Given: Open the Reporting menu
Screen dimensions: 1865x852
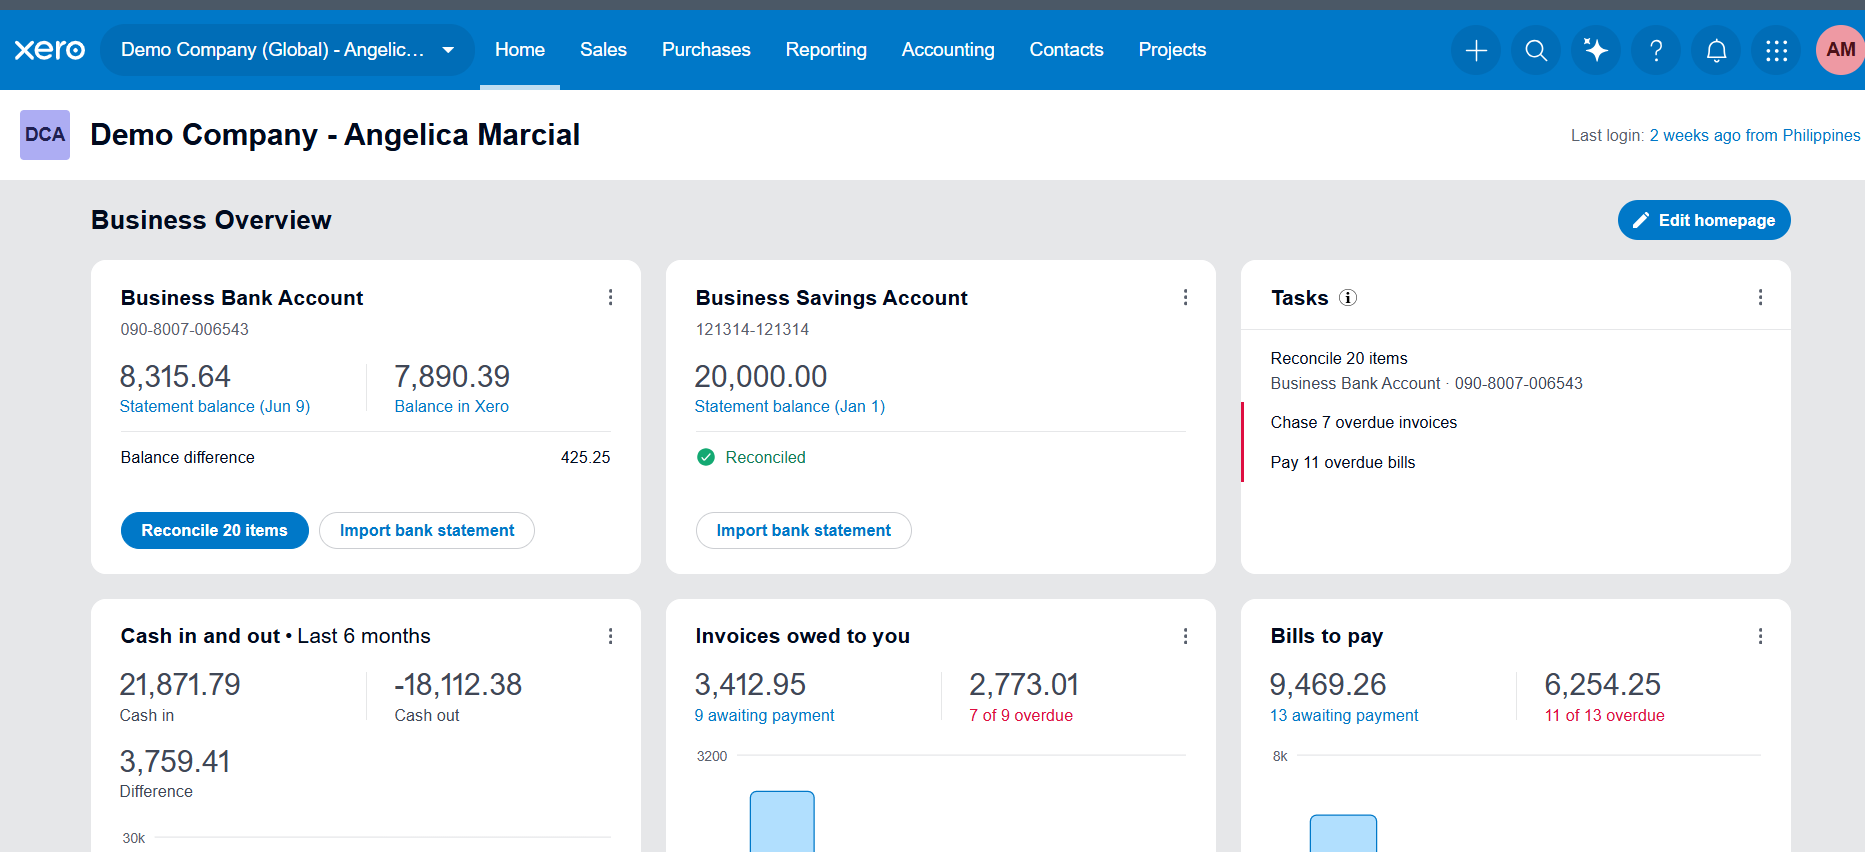Looking at the screenshot, I should 826,50.
